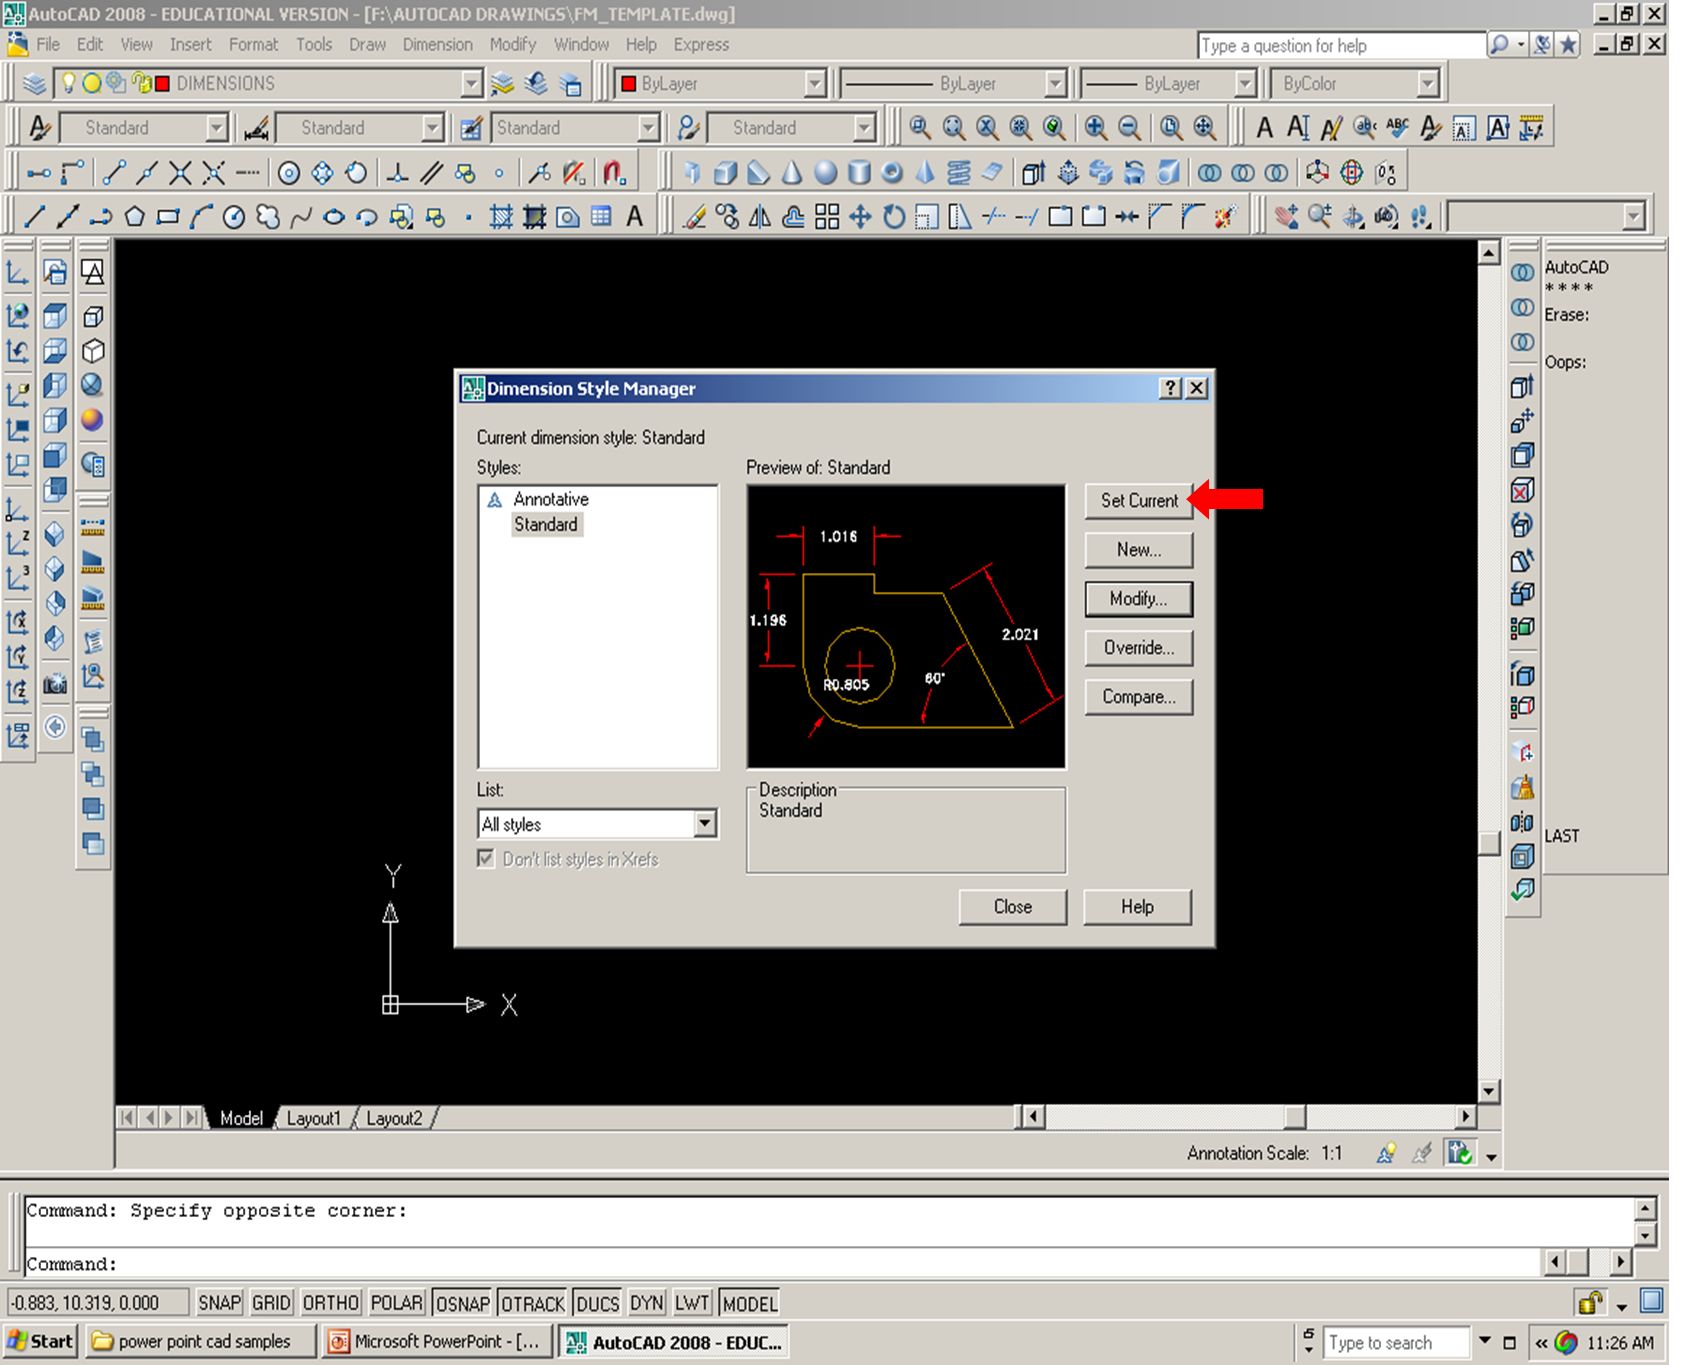This screenshot has height=1365, width=1706.
Task: Select Standard in the Styles list
Action: coord(546,524)
